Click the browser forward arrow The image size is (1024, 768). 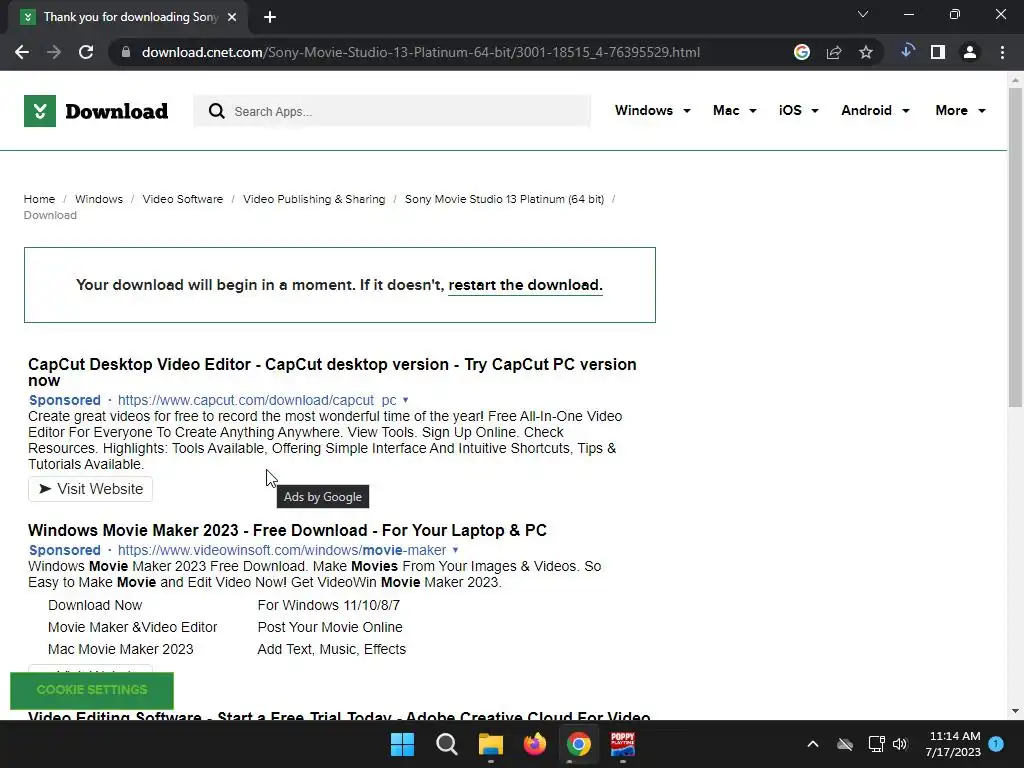[x=54, y=52]
